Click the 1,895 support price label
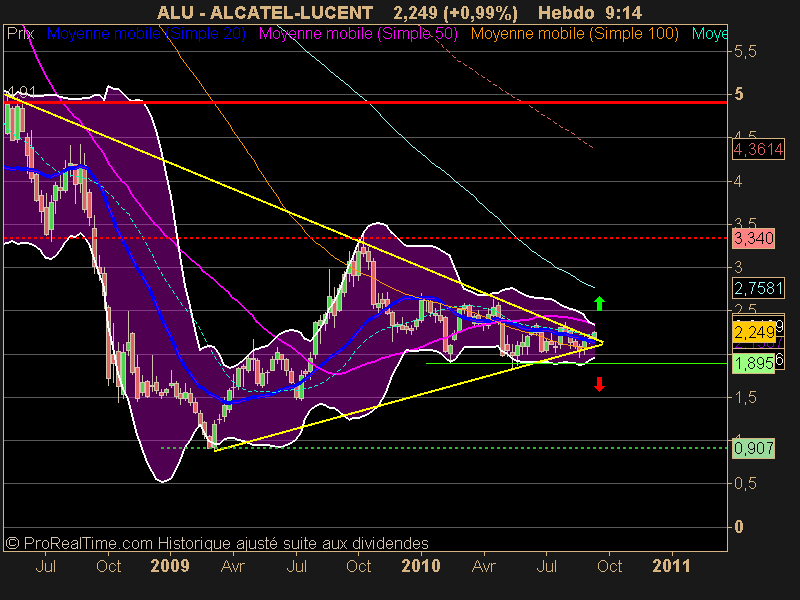 pos(754,364)
